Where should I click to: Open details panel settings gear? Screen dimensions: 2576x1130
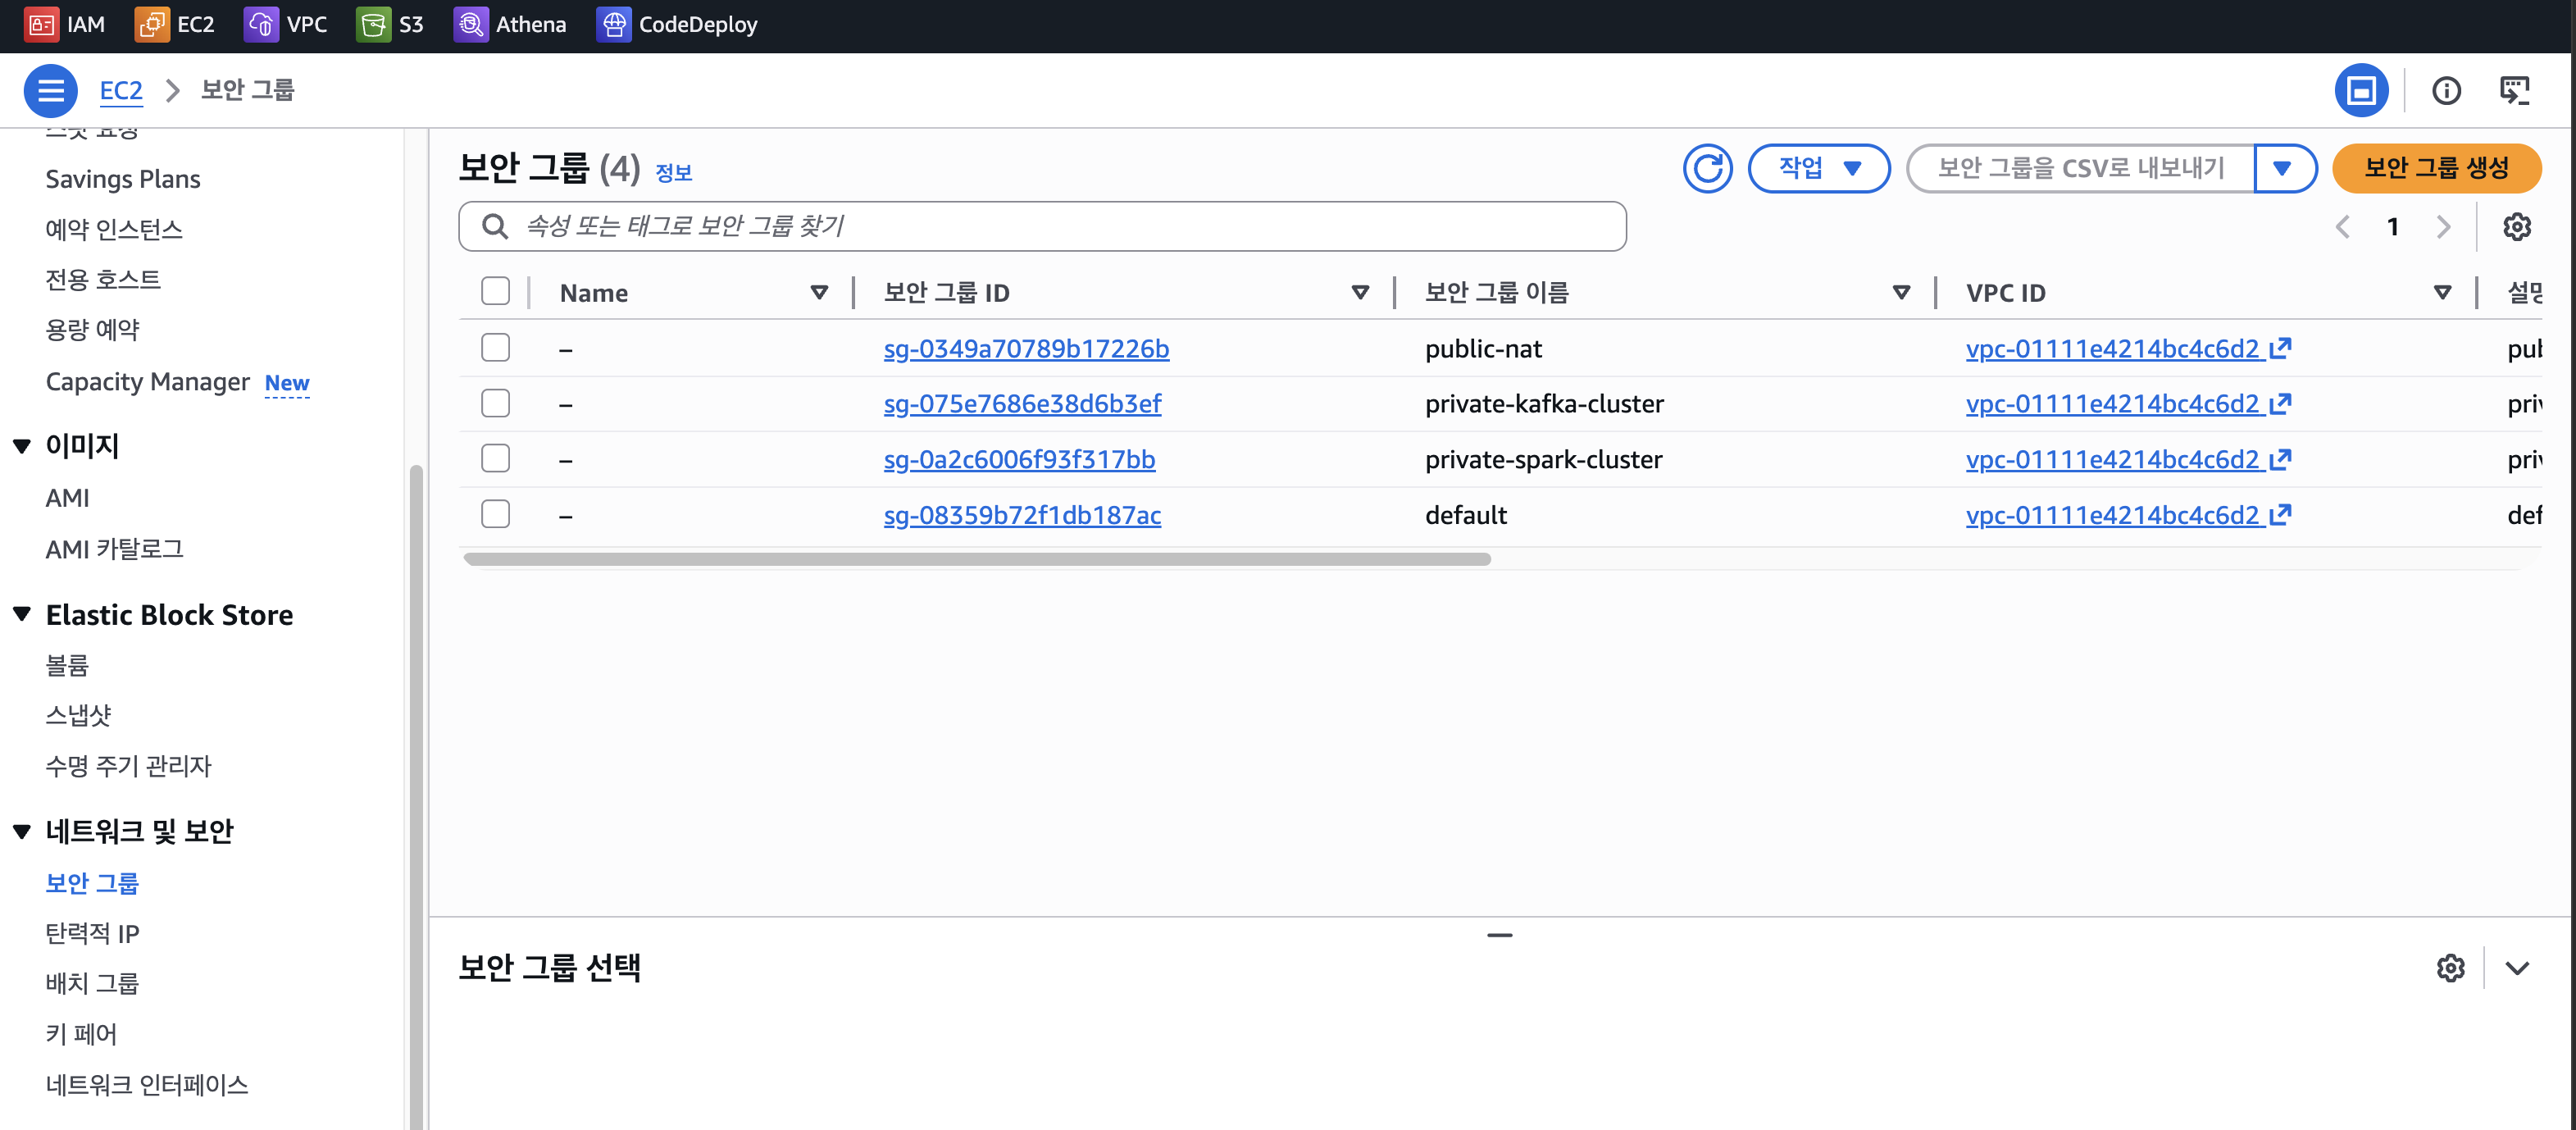click(2450, 967)
